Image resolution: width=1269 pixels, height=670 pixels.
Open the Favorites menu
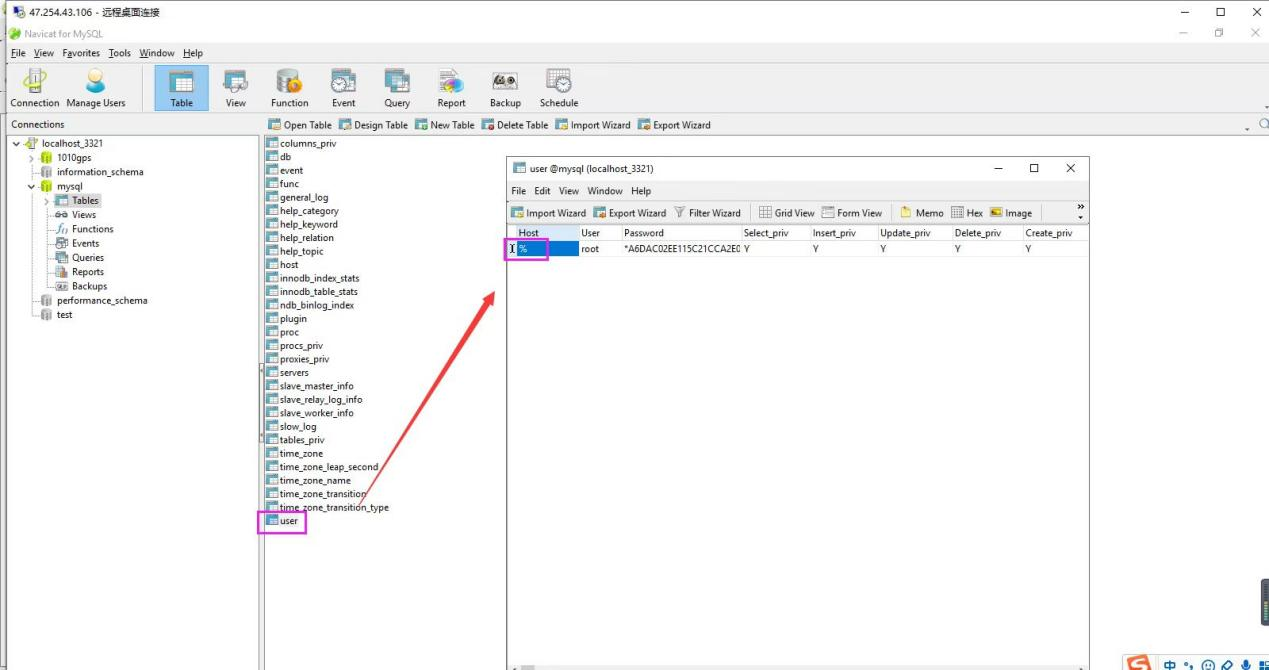(81, 53)
